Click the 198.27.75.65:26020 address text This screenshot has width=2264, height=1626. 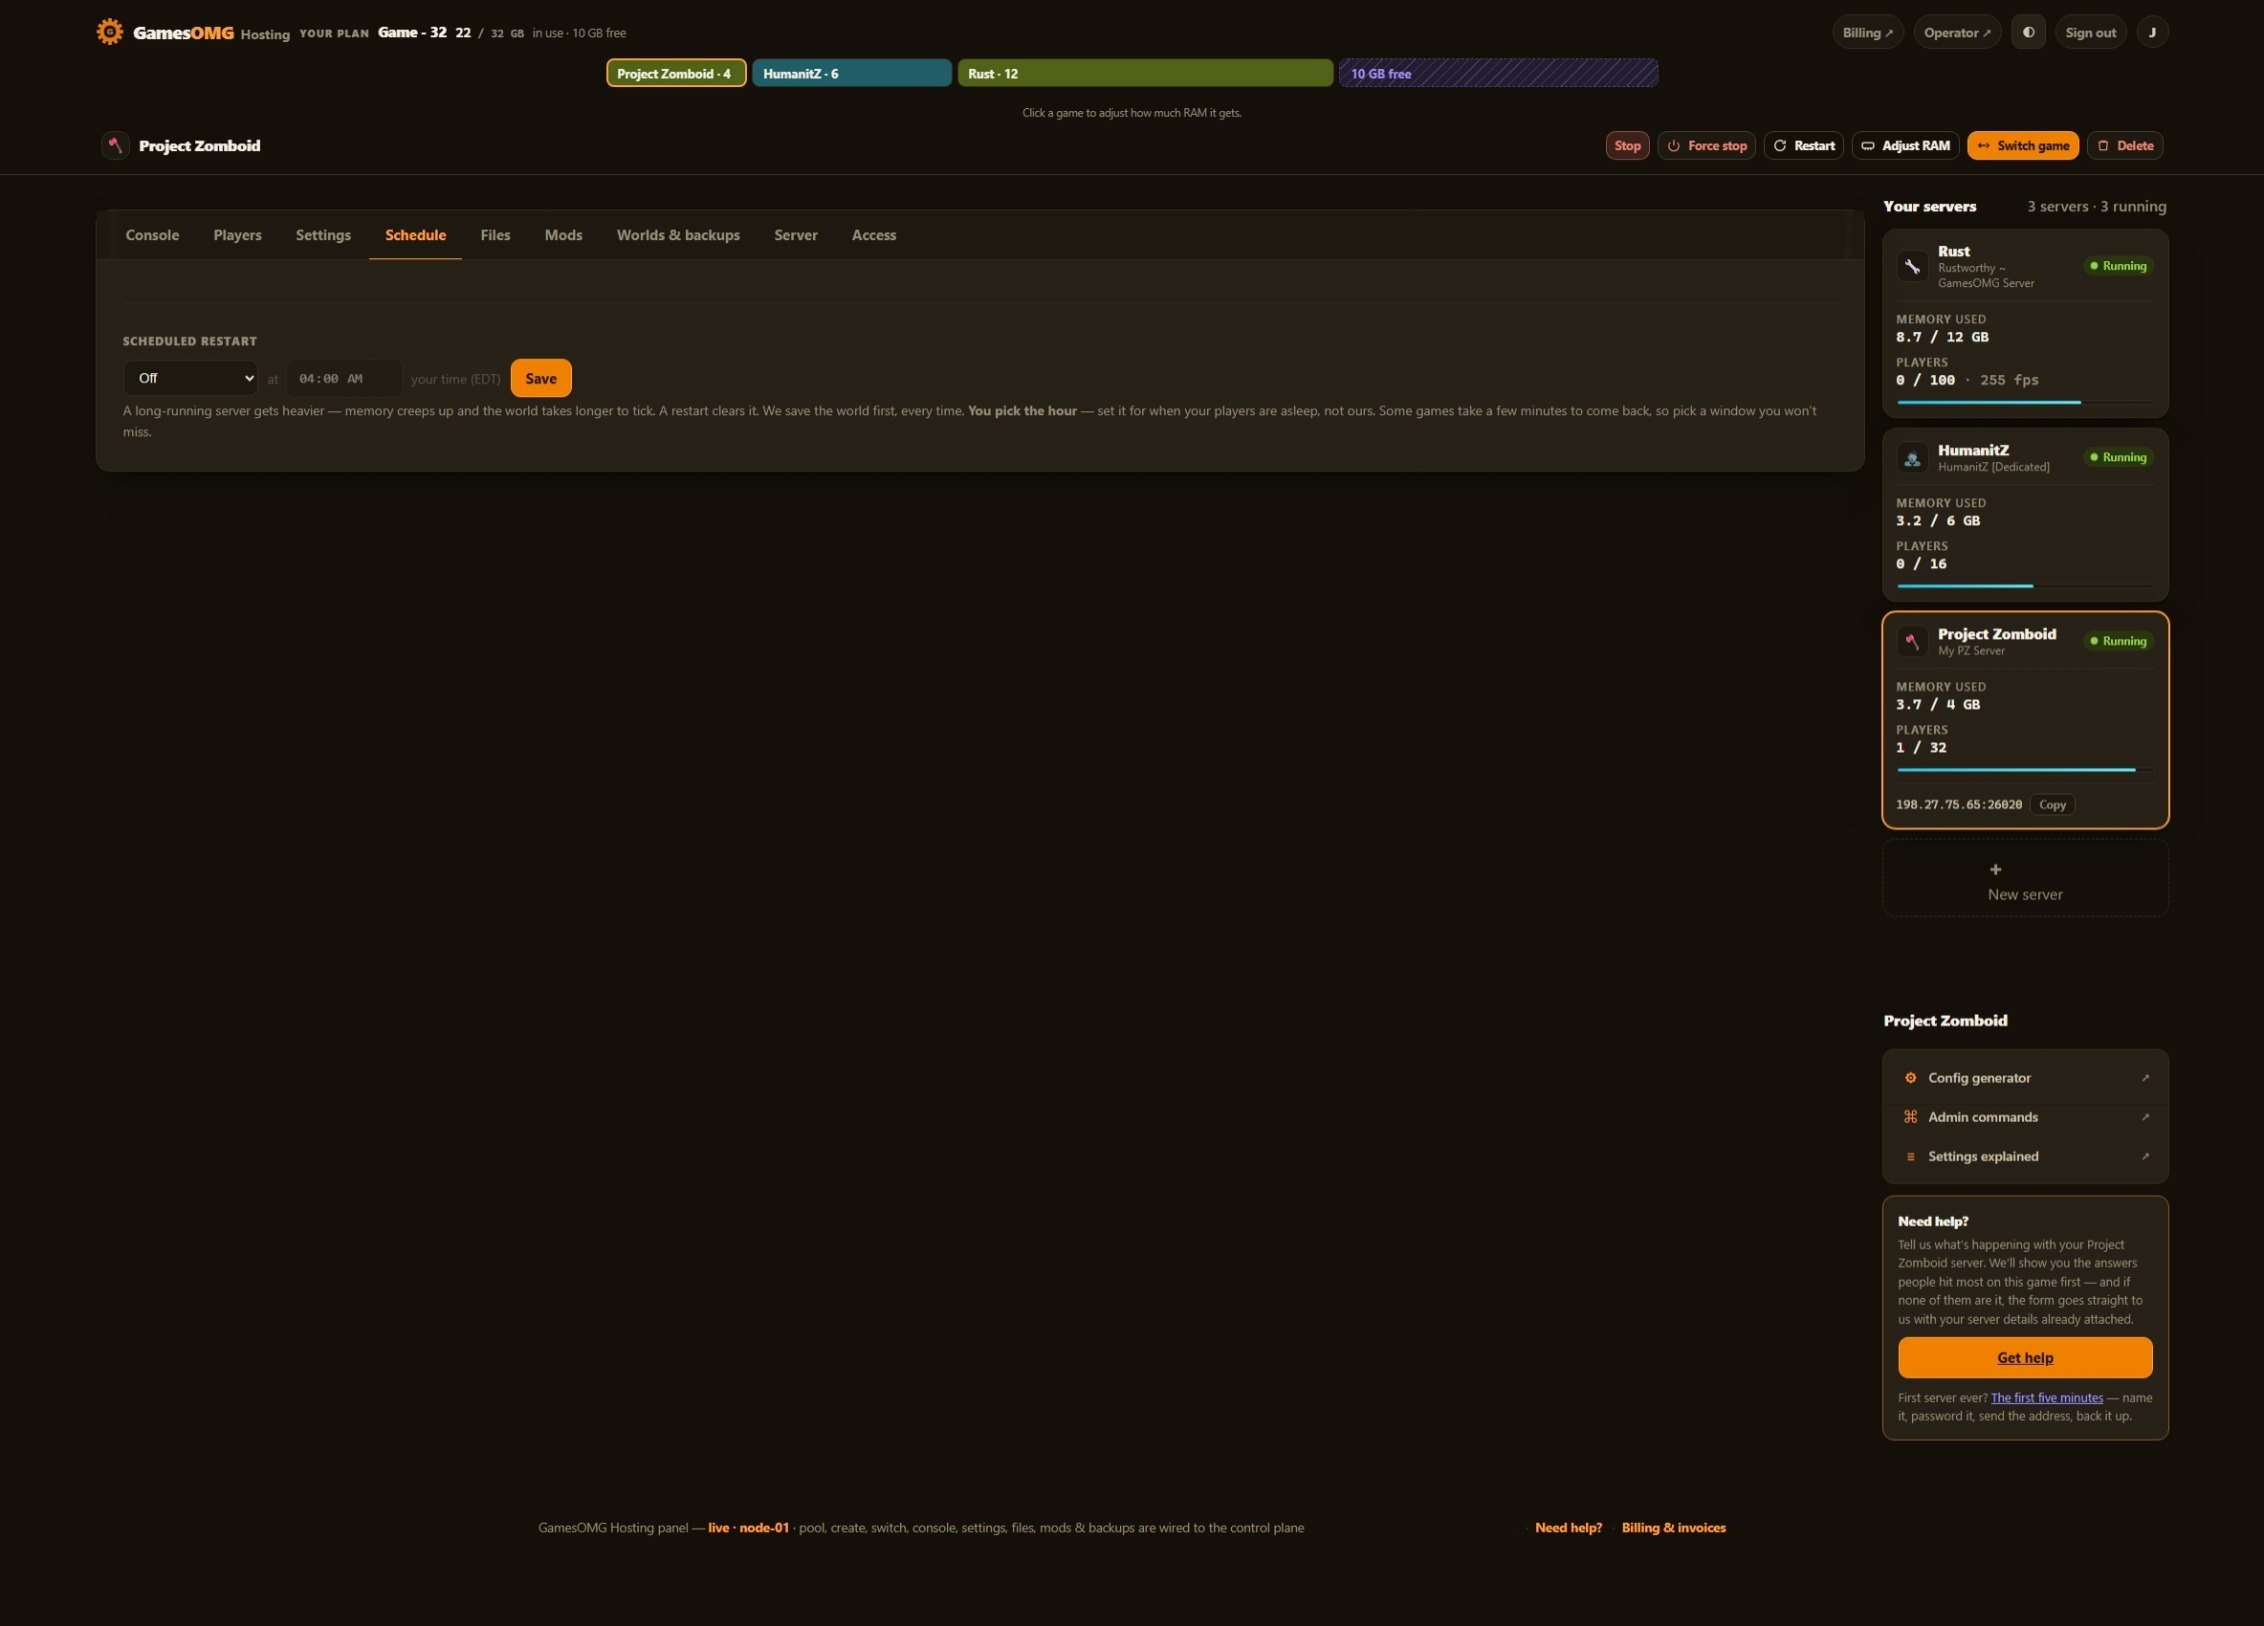click(1959, 805)
